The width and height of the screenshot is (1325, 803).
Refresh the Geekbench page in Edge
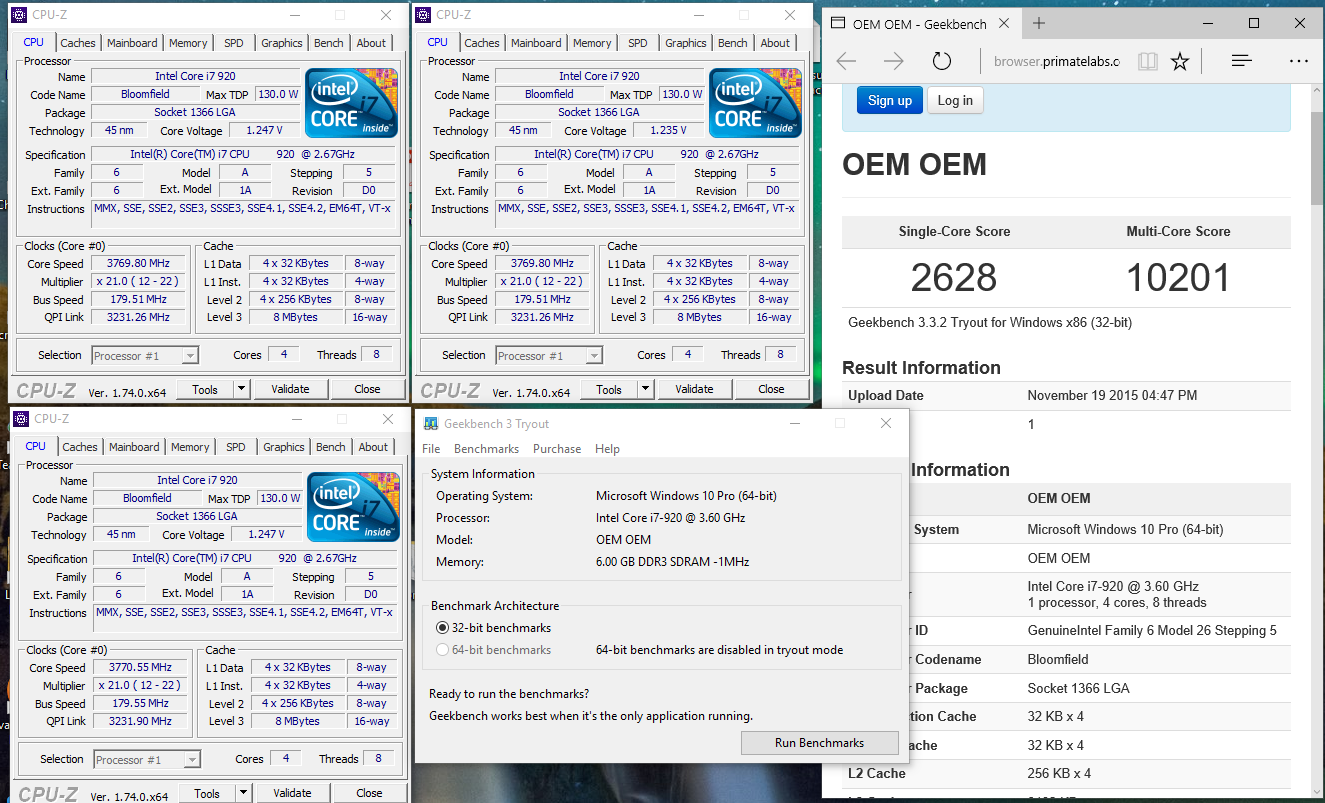[x=941, y=61]
